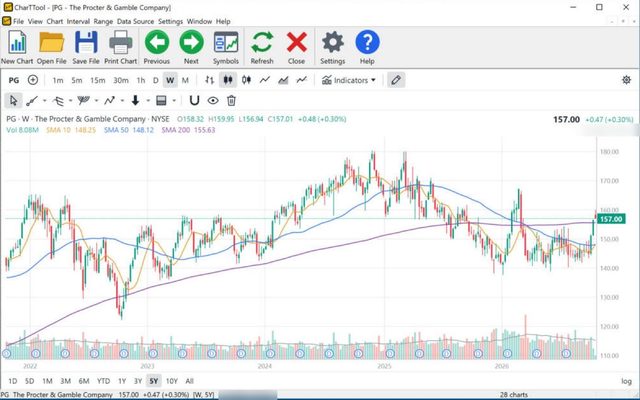The image size is (640, 400).
Task: Select the trend line drawing tool
Action: pos(32,100)
